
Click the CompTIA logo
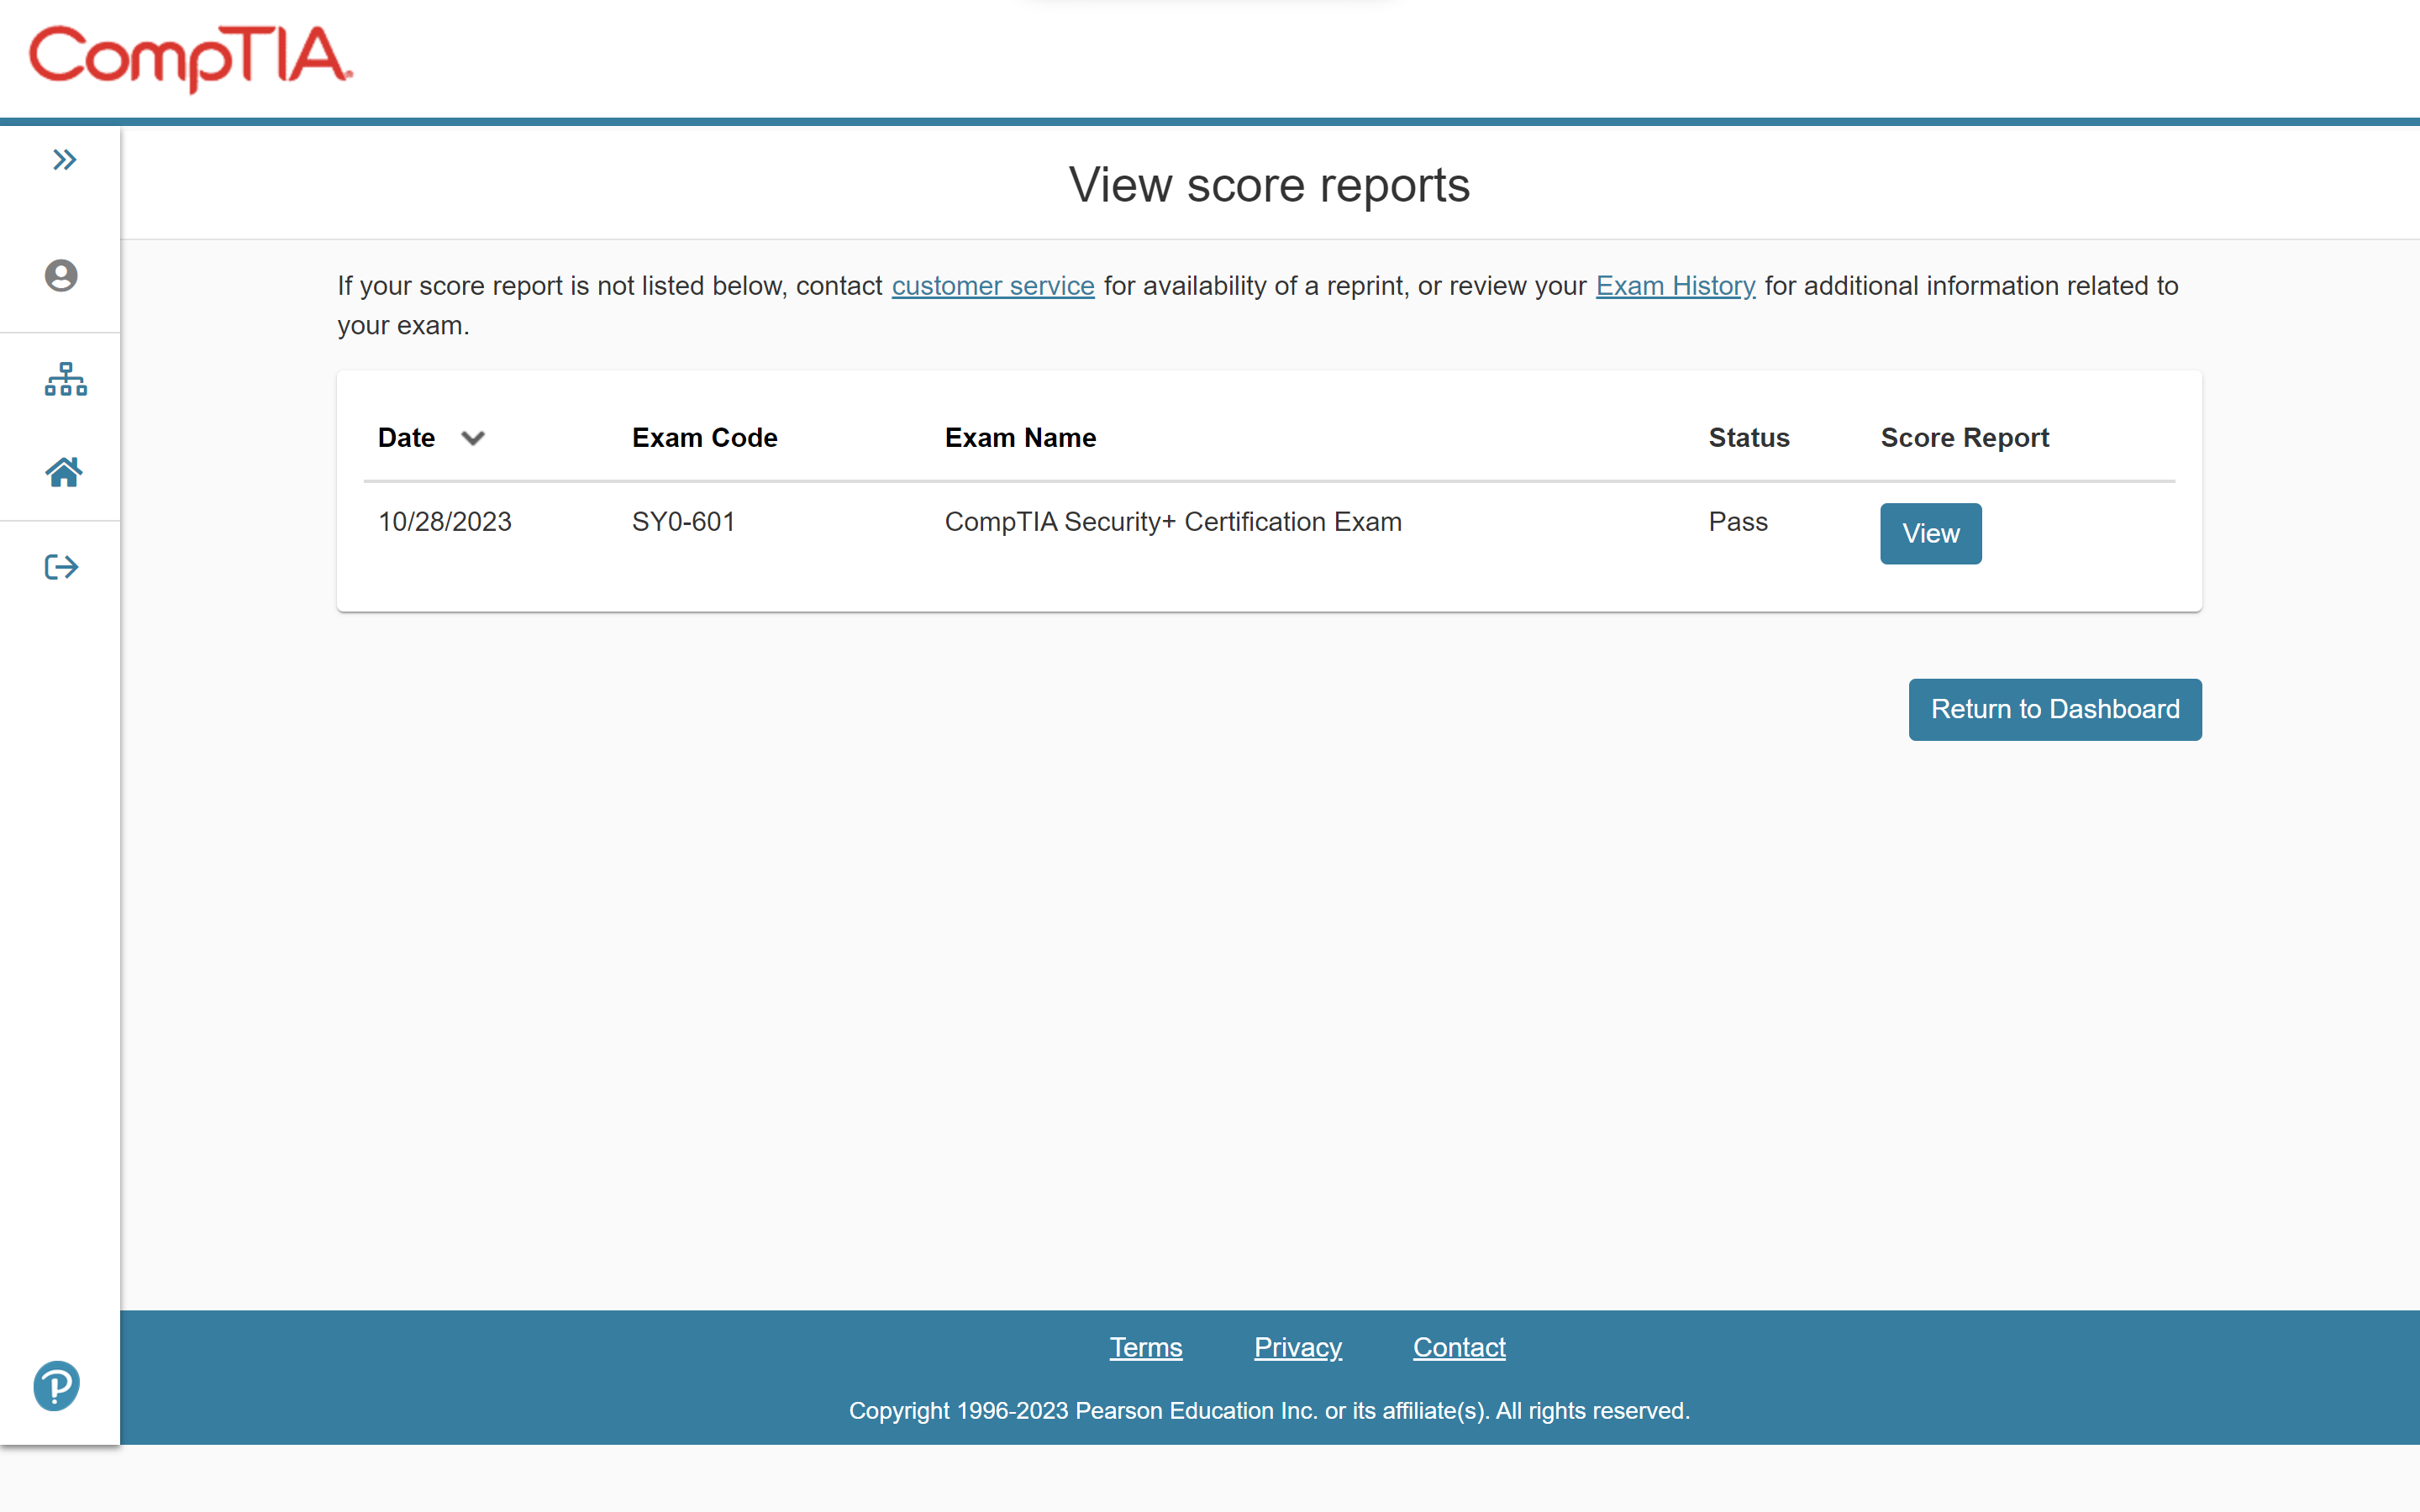pos(191,58)
